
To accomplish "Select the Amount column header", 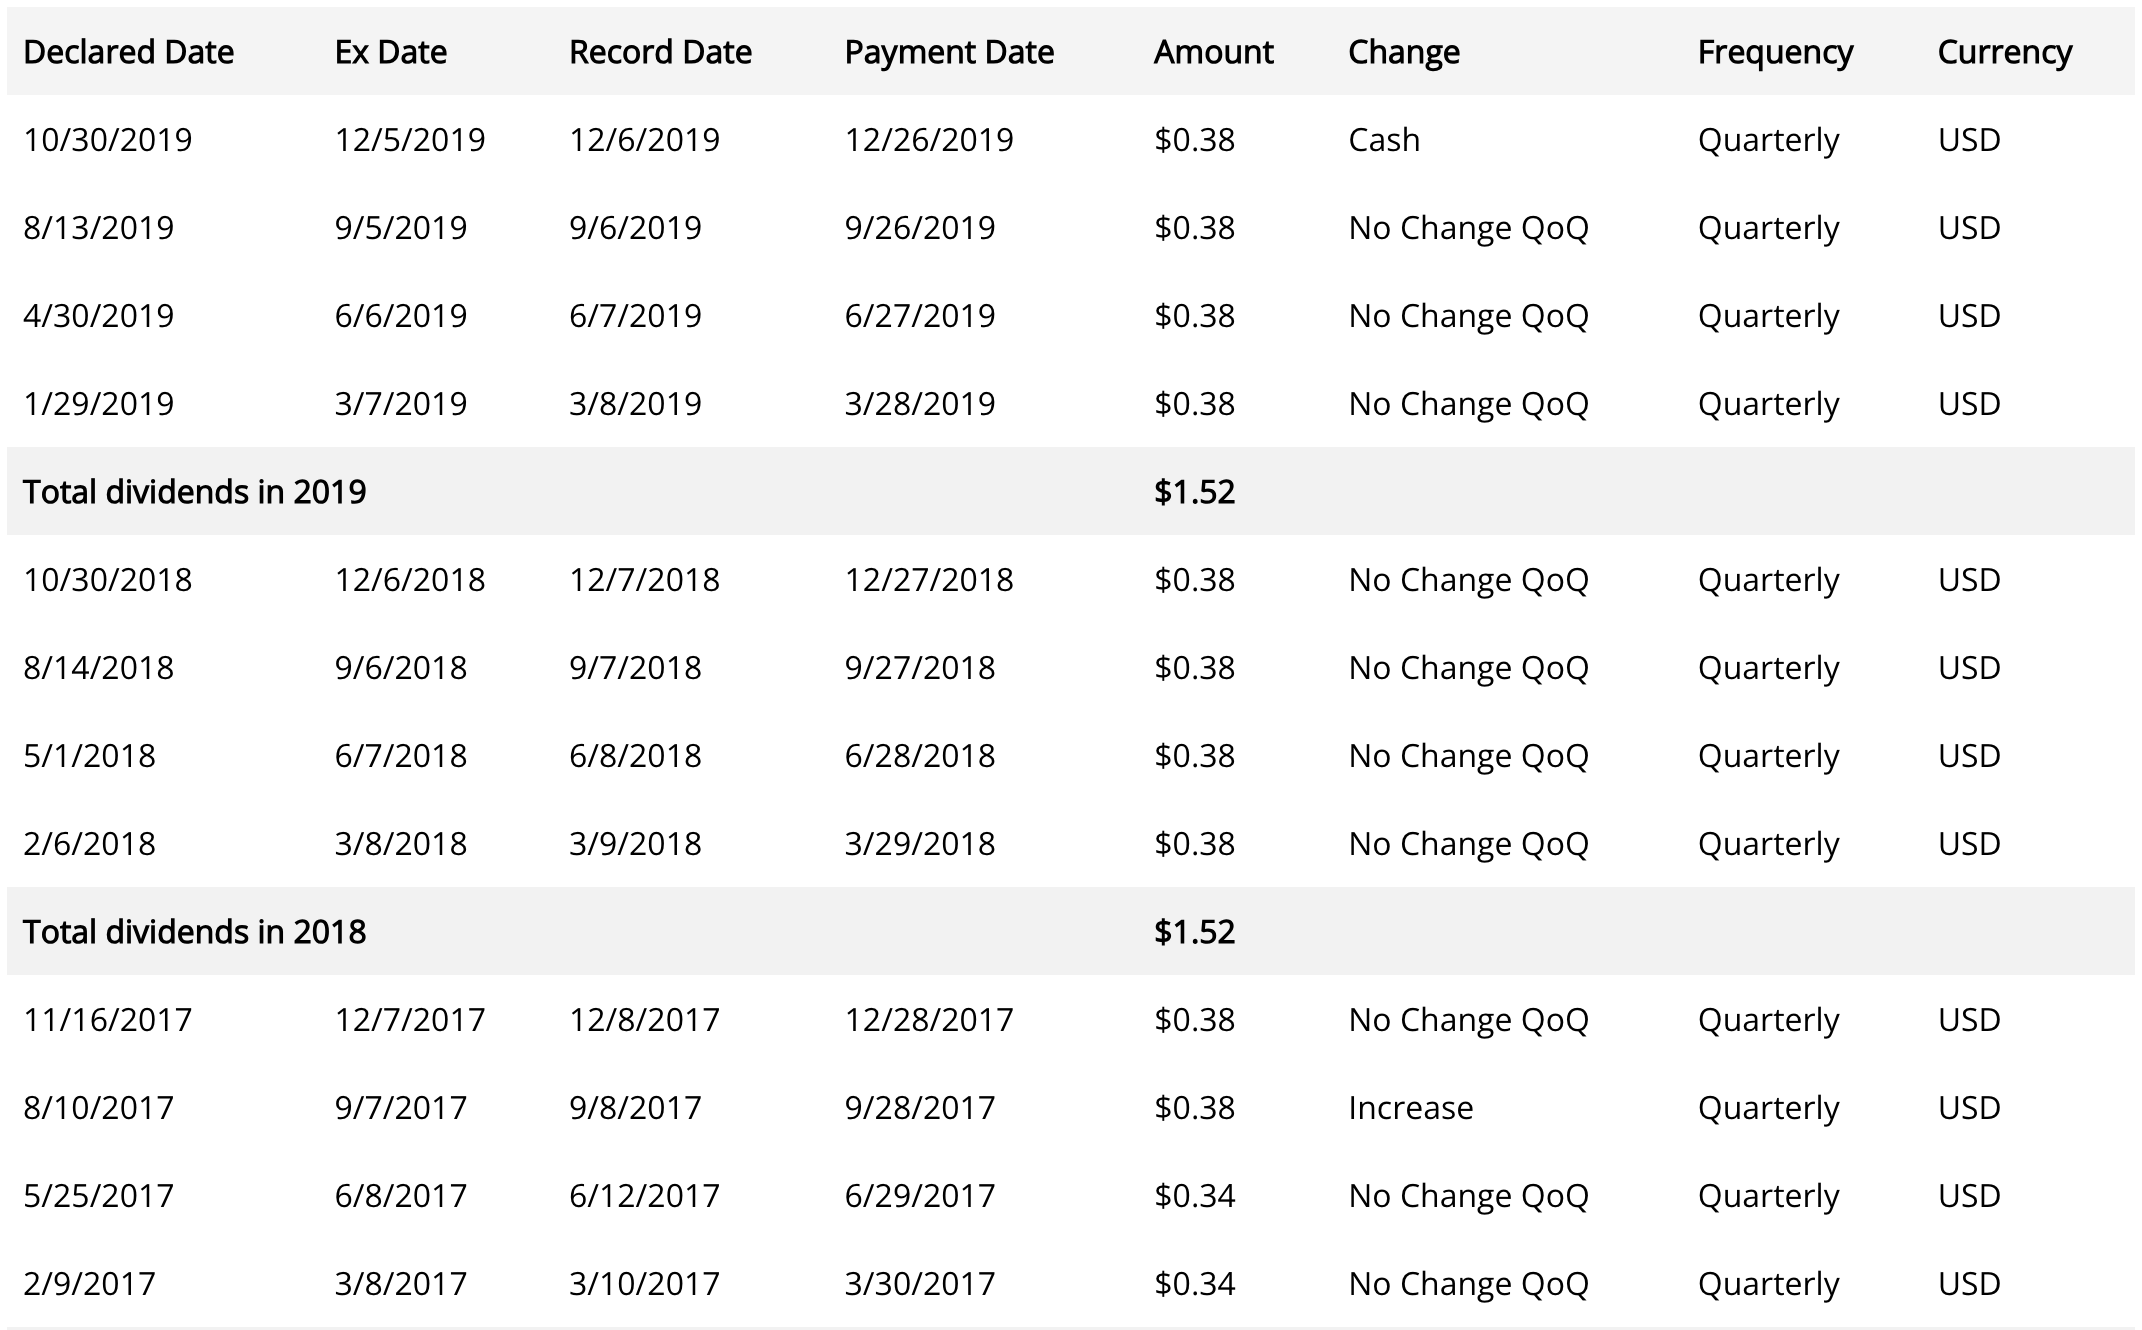I will click(1213, 52).
